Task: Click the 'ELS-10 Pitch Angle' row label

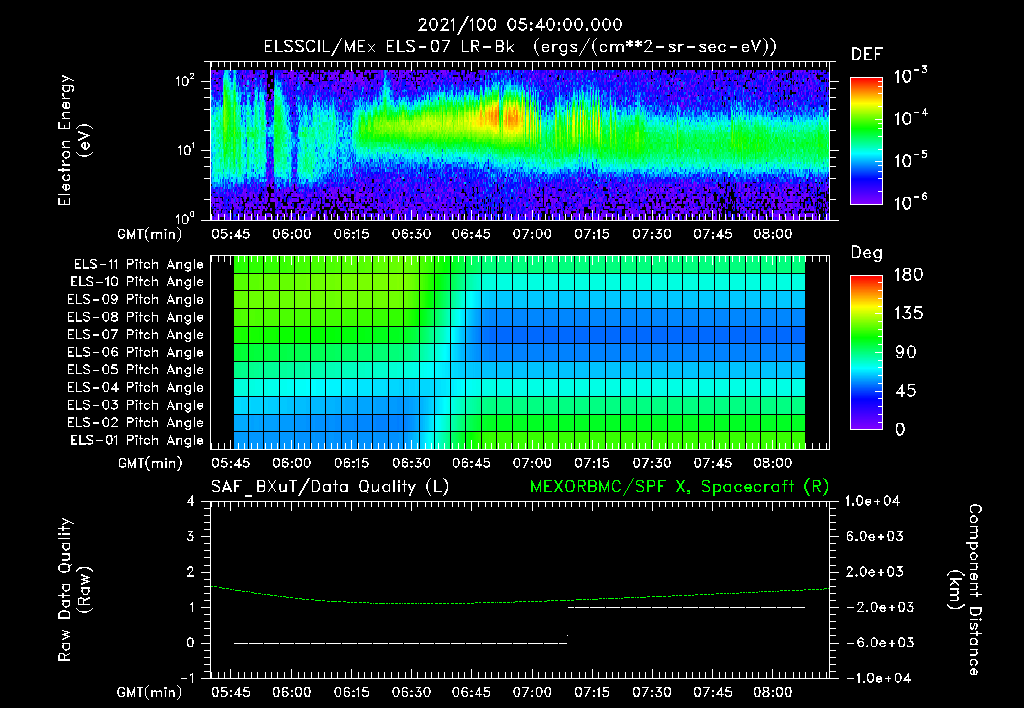Action: click(137, 282)
